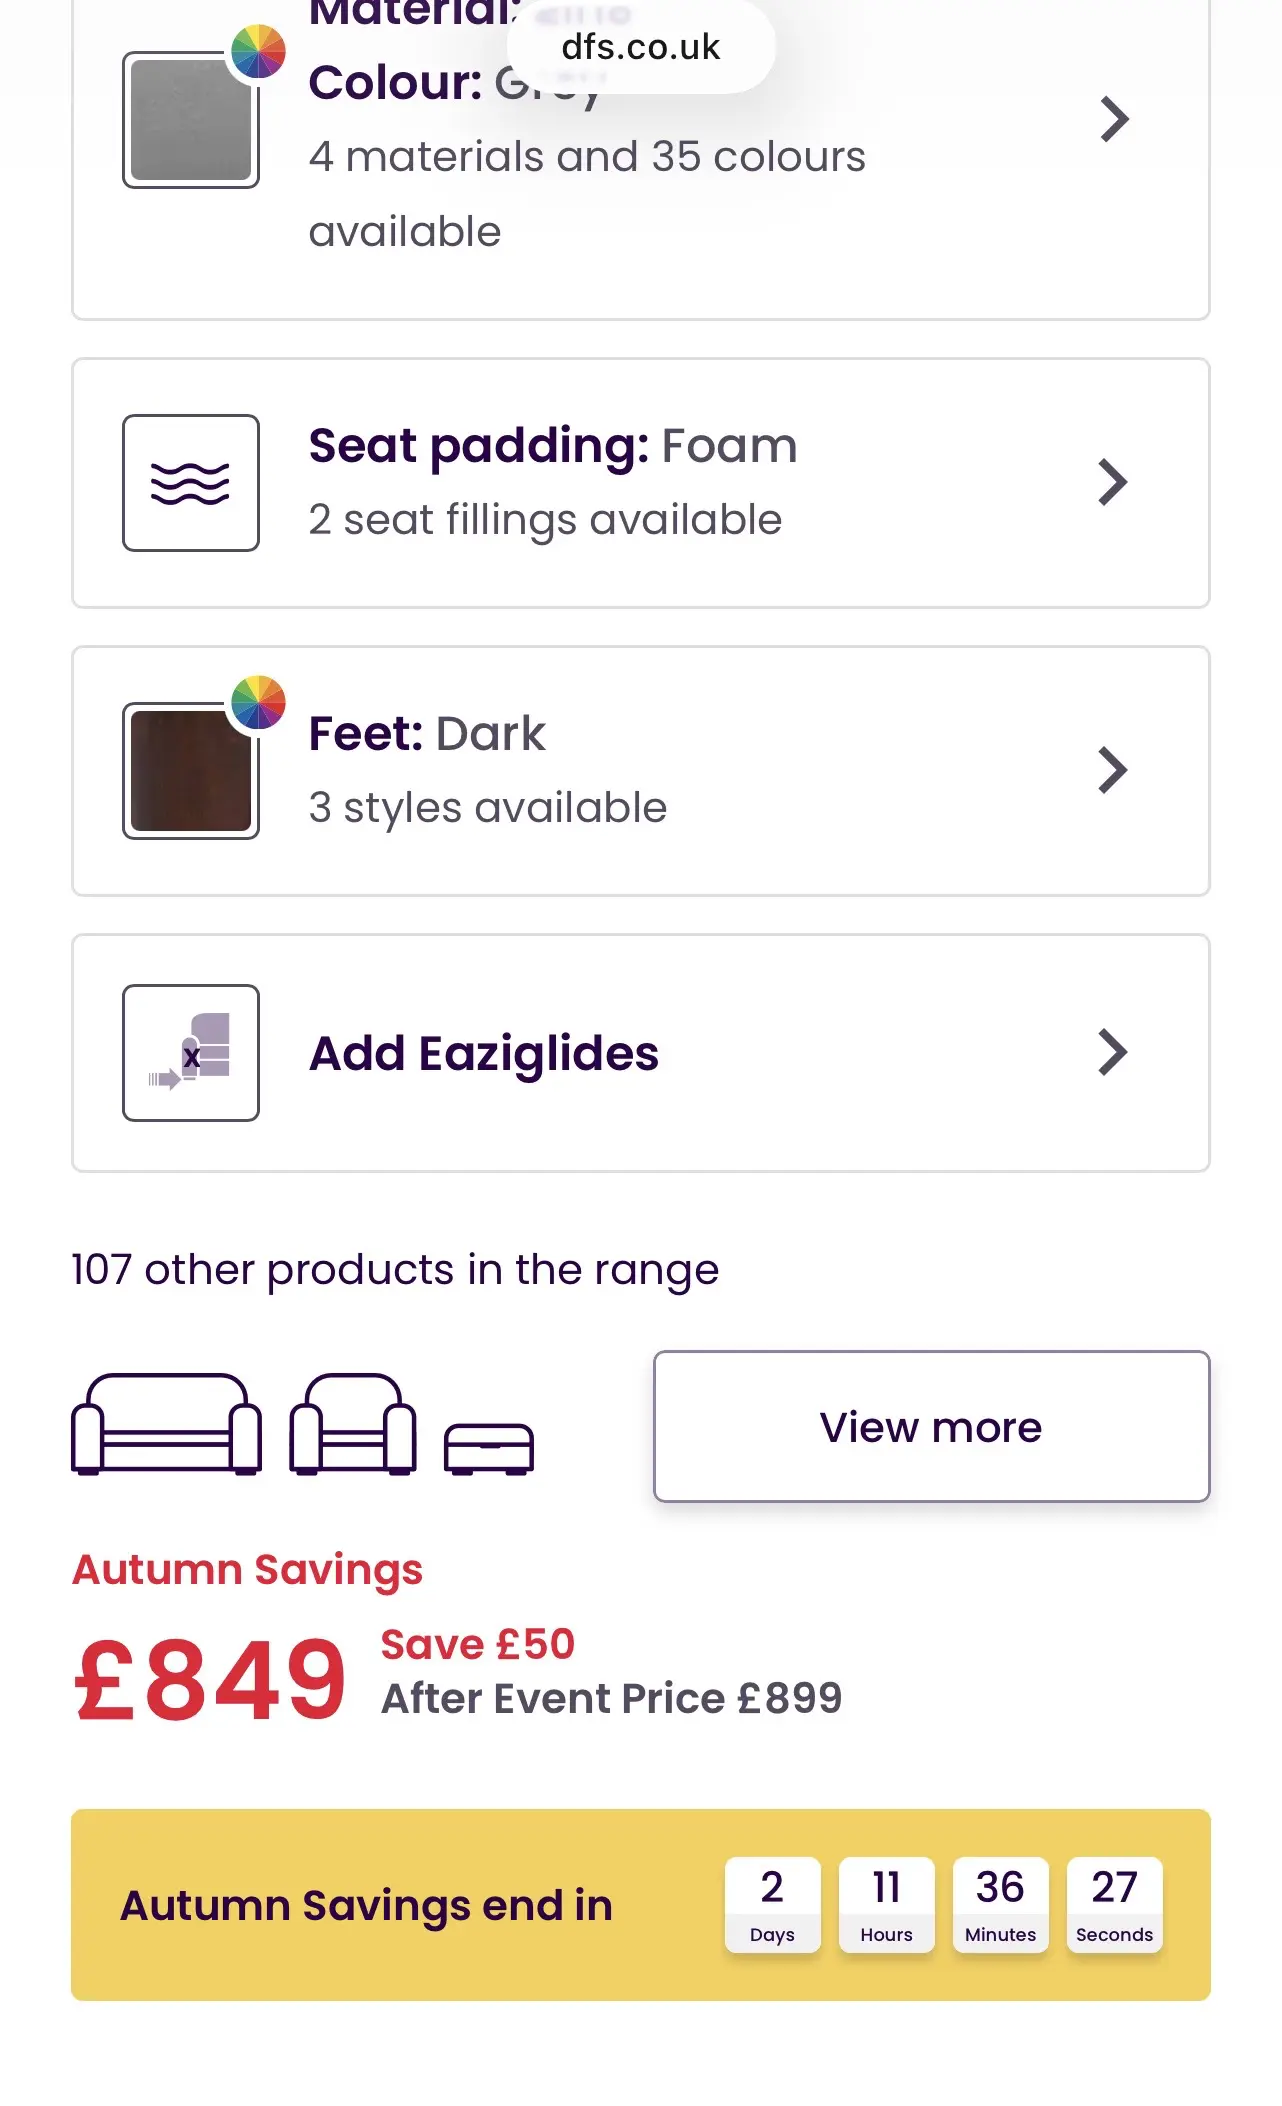
Task: Click the footstool outline icon
Action: 489,1449
